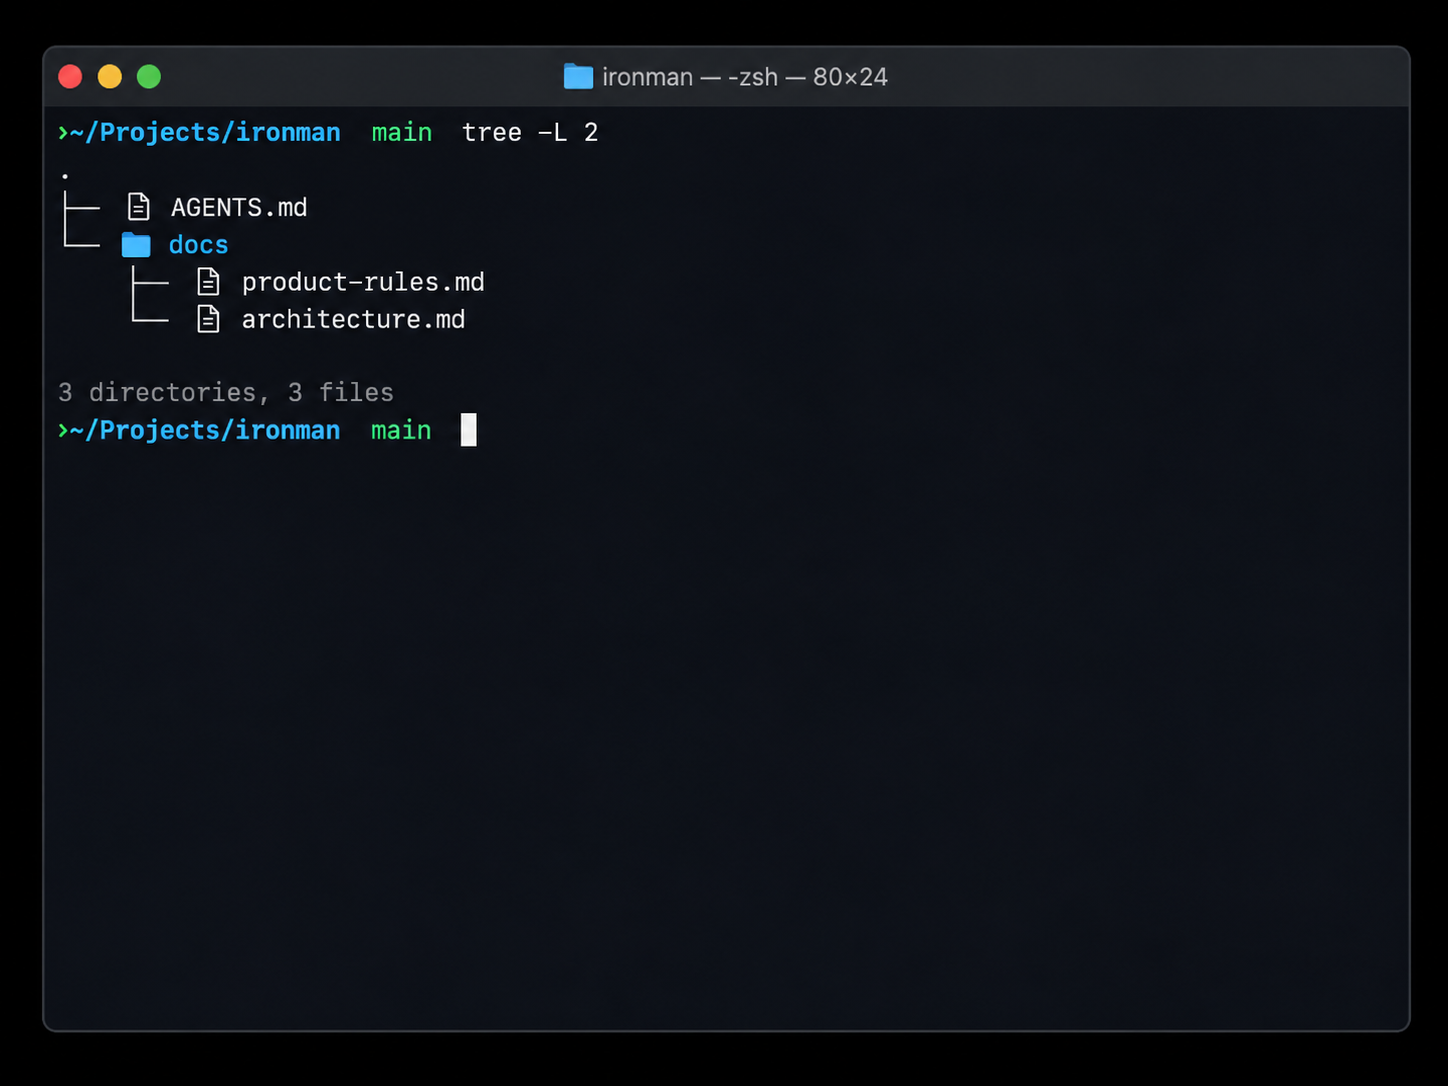The width and height of the screenshot is (1448, 1086).
Task: Select the docs directory name
Action: click(198, 245)
